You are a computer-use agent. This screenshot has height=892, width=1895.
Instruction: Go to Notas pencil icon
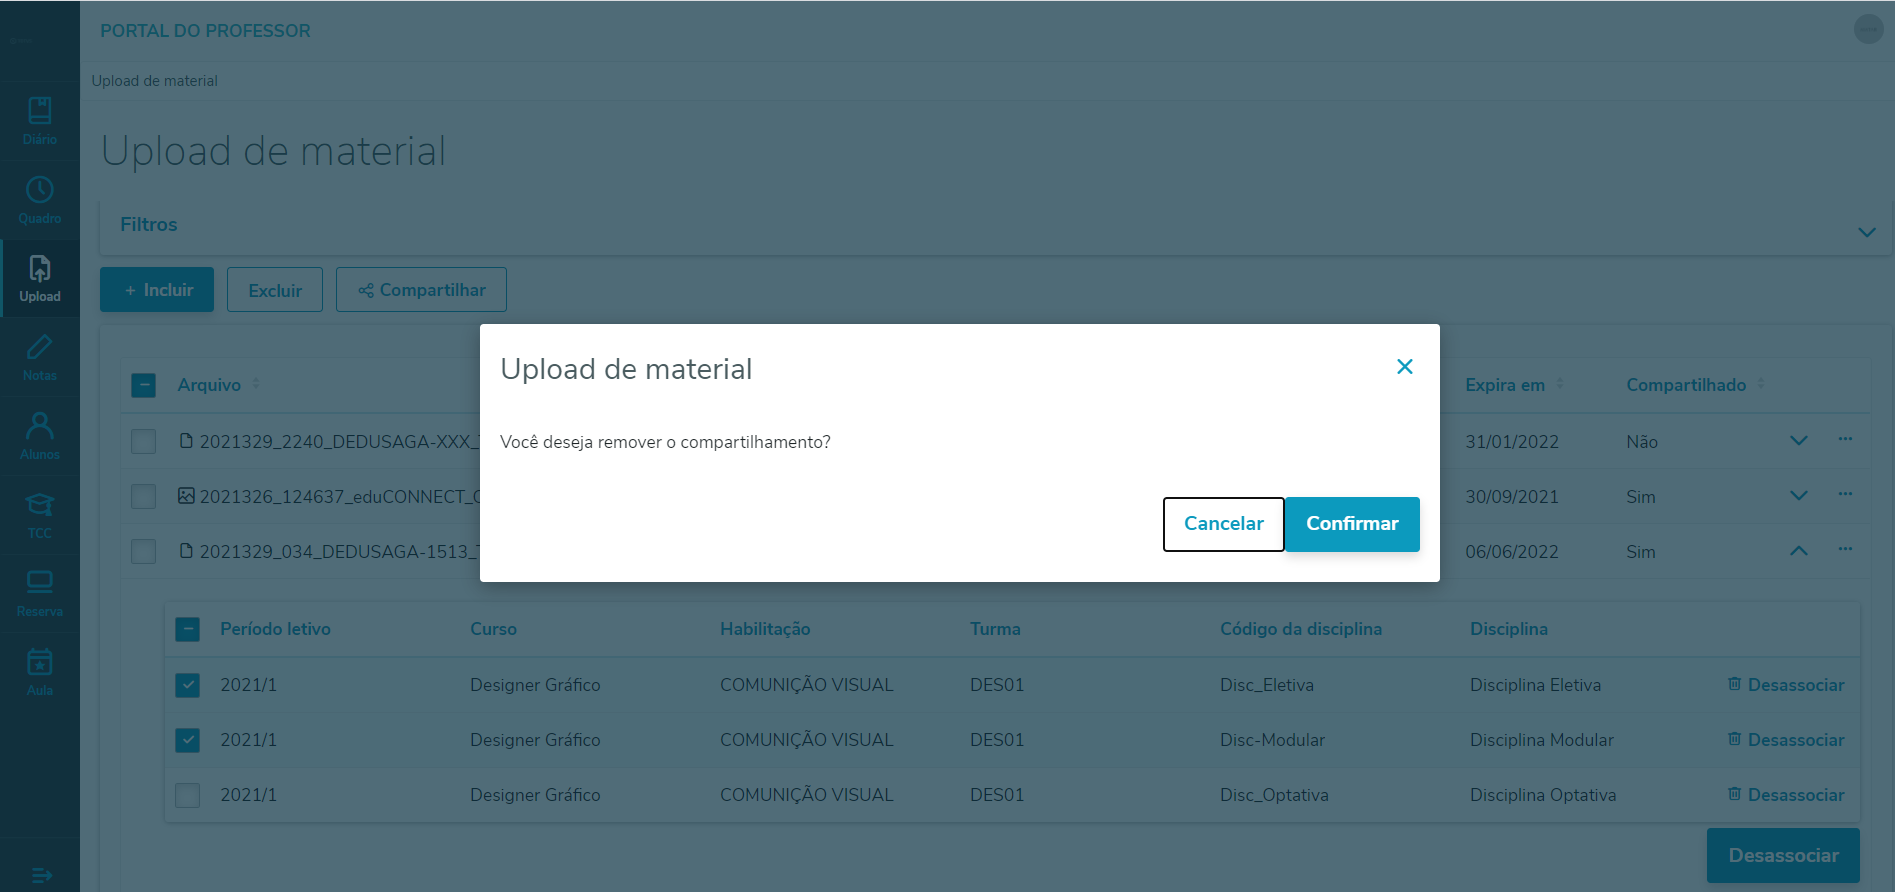pos(40,357)
